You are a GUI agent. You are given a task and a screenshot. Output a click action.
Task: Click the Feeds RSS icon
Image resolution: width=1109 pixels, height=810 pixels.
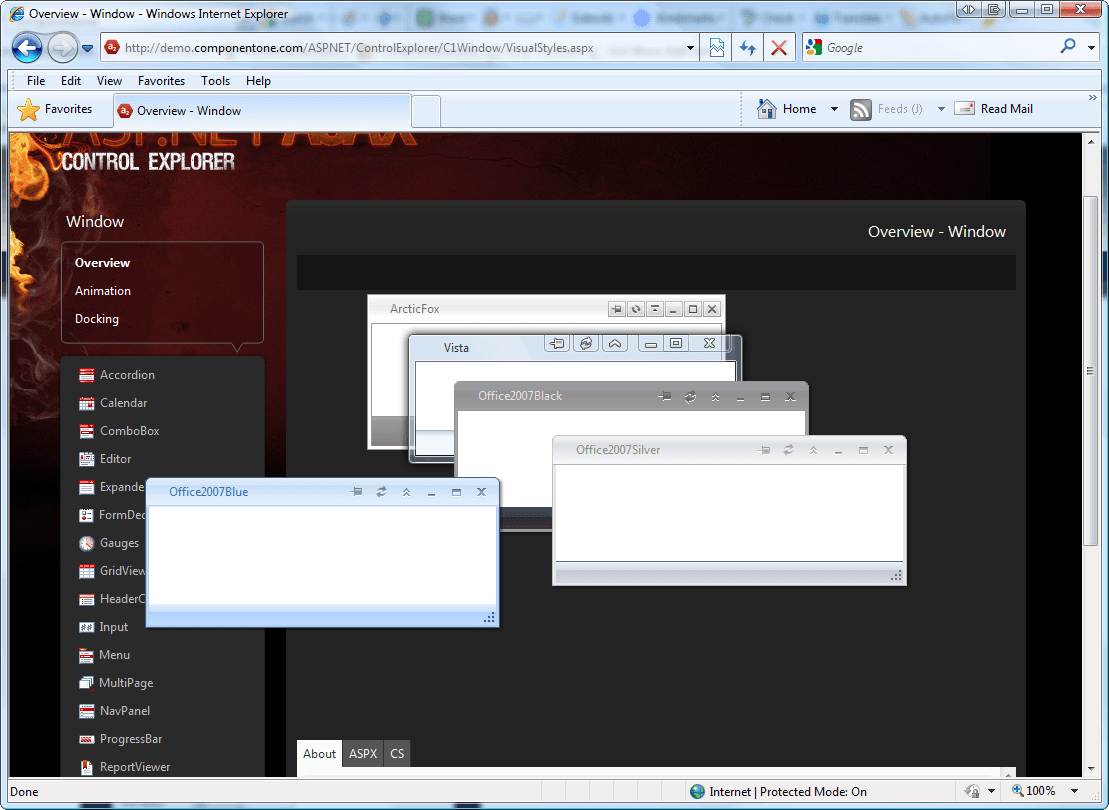[x=861, y=110]
